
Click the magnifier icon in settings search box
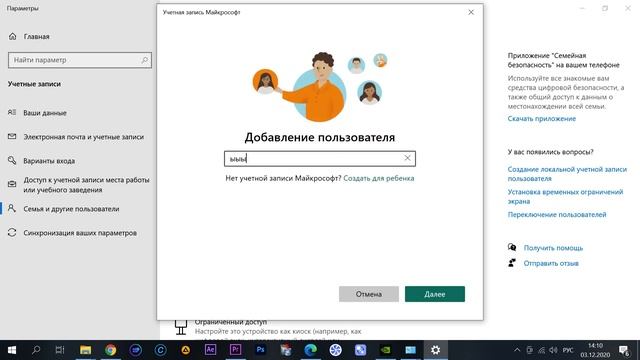(144, 60)
